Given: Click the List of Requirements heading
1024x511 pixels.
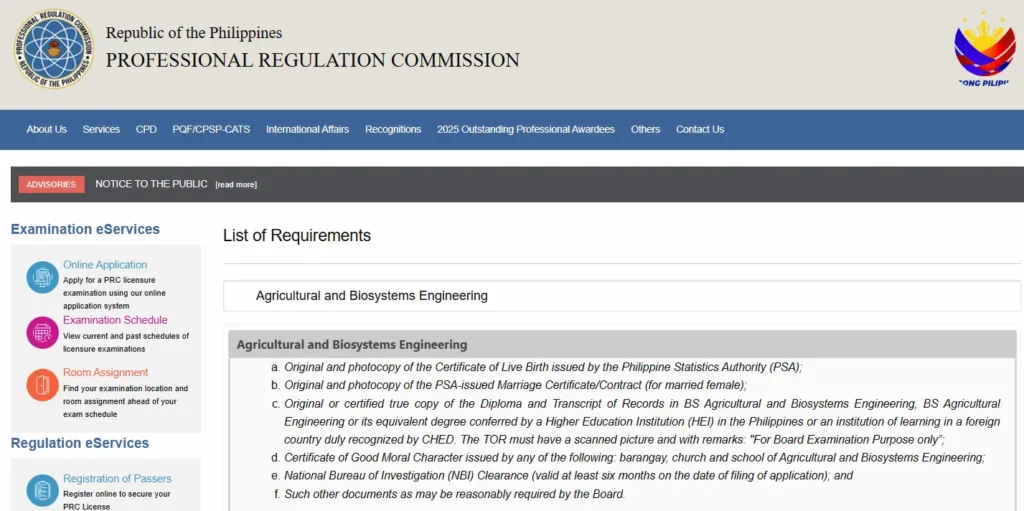Looking at the screenshot, I should click(297, 235).
